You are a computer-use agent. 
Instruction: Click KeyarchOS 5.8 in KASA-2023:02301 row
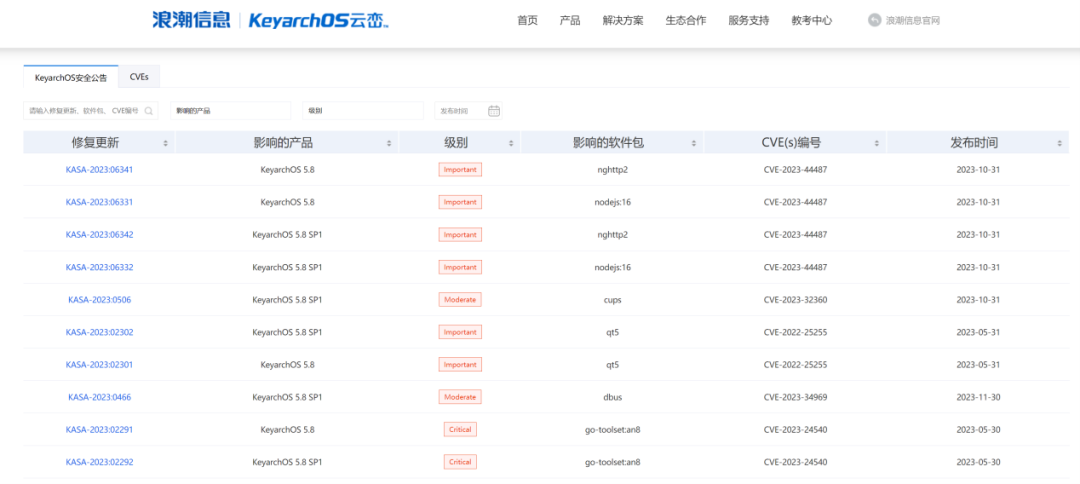click(x=287, y=364)
